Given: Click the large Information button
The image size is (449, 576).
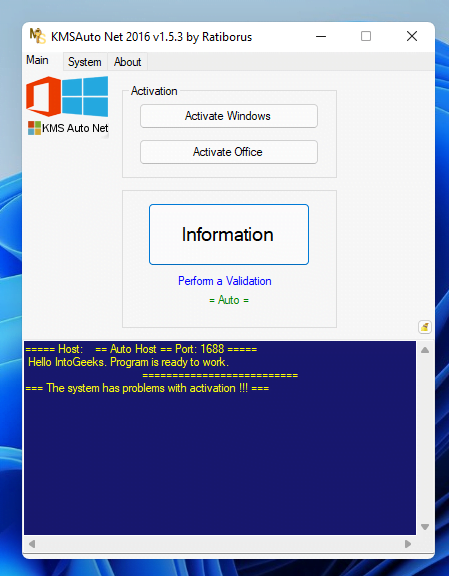Looking at the screenshot, I should click(x=229, y=234).
